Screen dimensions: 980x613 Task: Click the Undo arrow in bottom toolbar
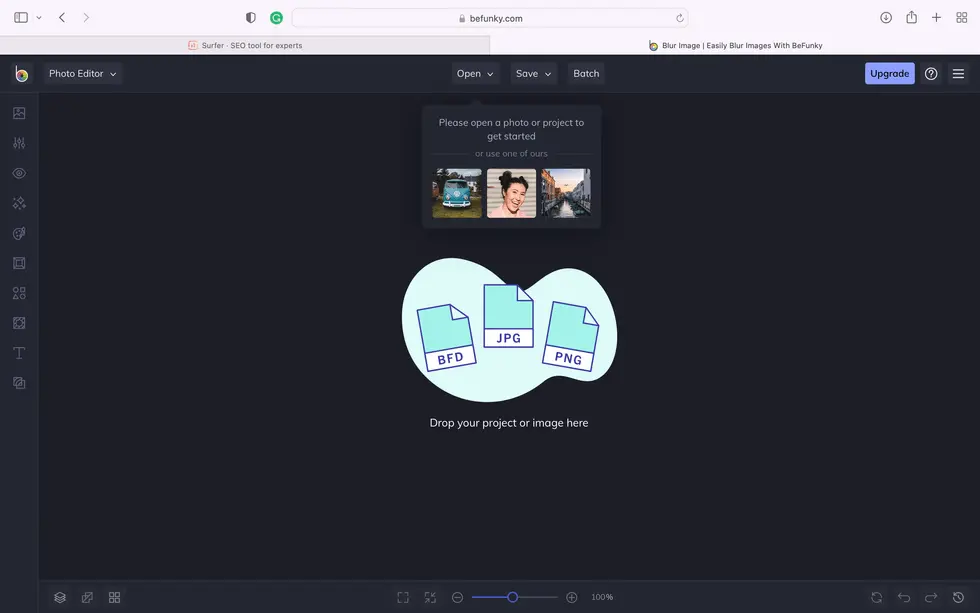click(x=903, y=596)
